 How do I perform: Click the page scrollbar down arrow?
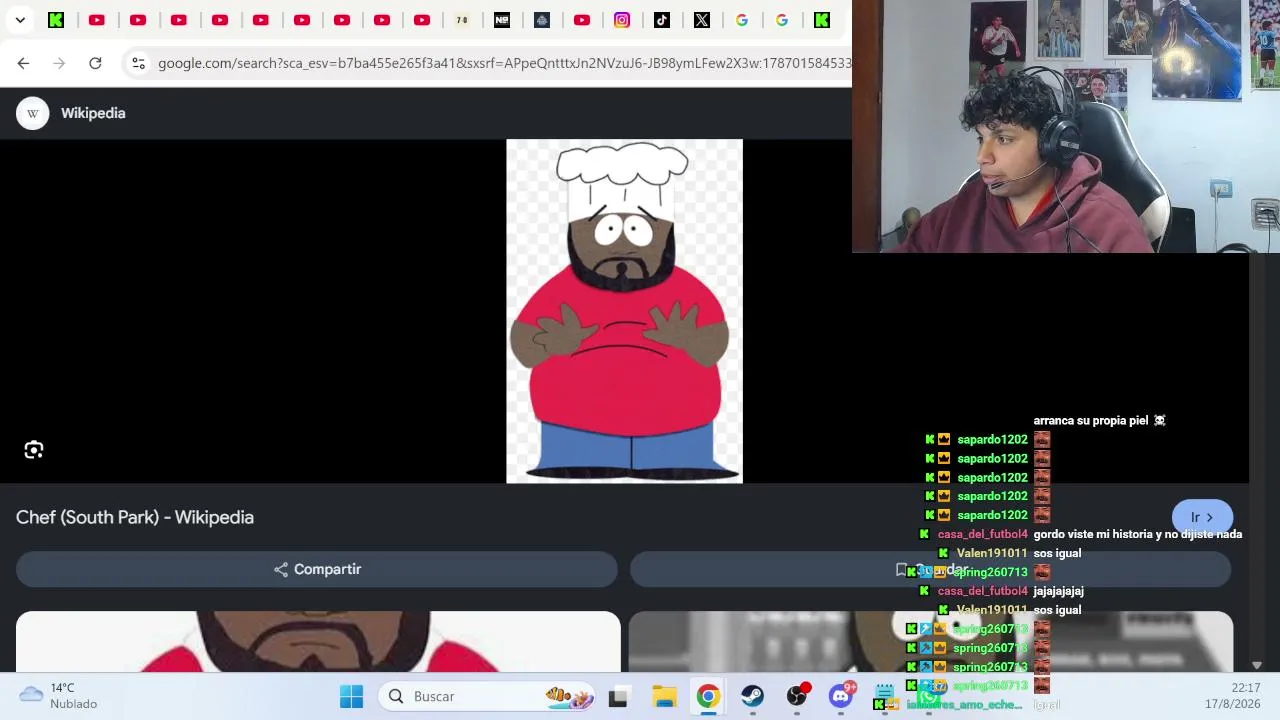[x=1257, y=665]
